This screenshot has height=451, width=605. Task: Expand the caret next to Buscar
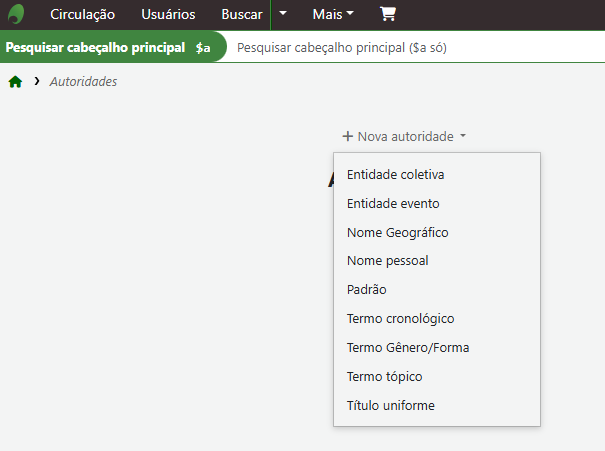pyautogui.click(x=283, y=15)
